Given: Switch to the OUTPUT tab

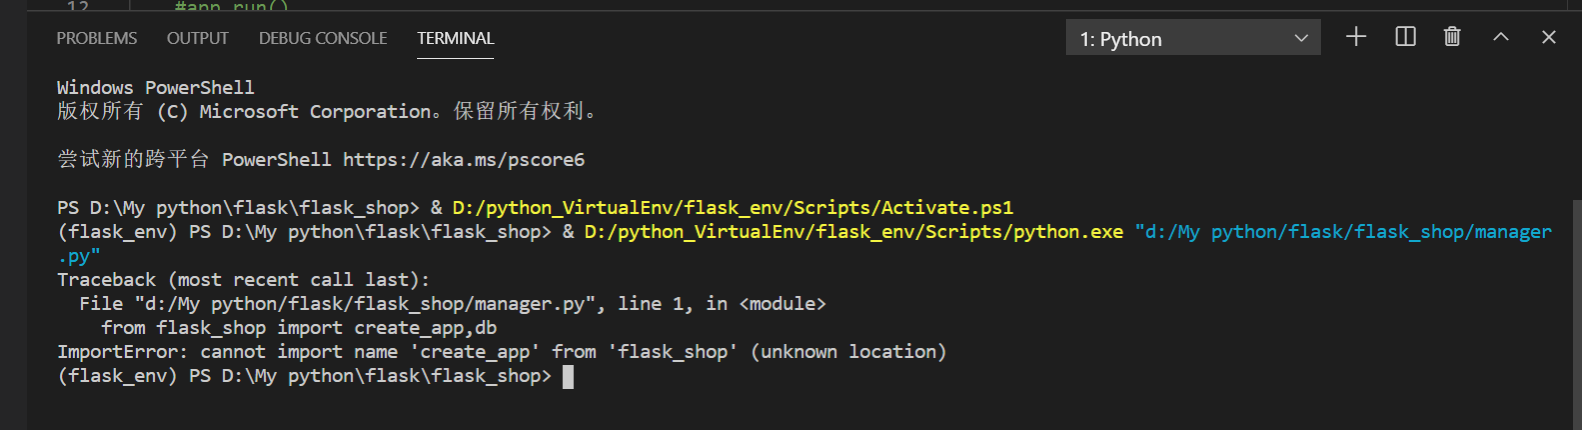Looking at the screenshot, I should click(x=198, y=38).
